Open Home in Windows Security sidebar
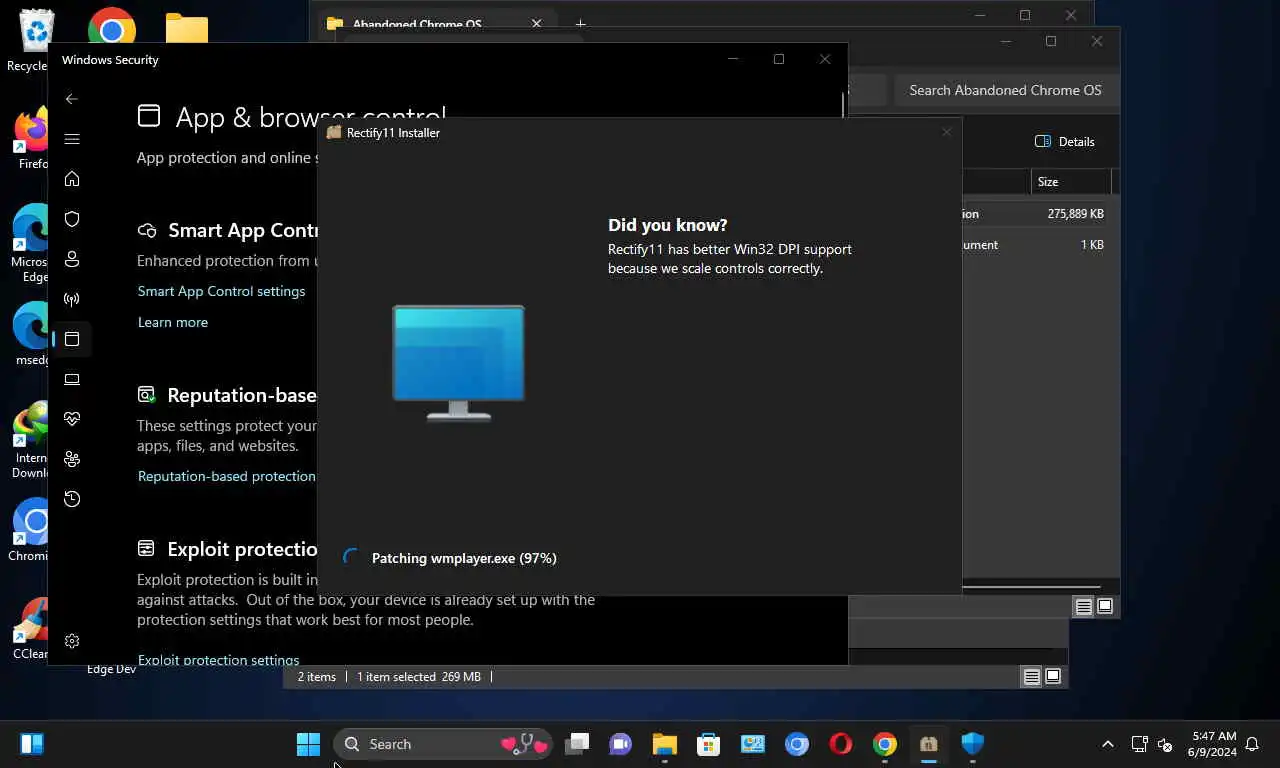Viewport: 1280px width, 768px height. (x=71, y=179)
